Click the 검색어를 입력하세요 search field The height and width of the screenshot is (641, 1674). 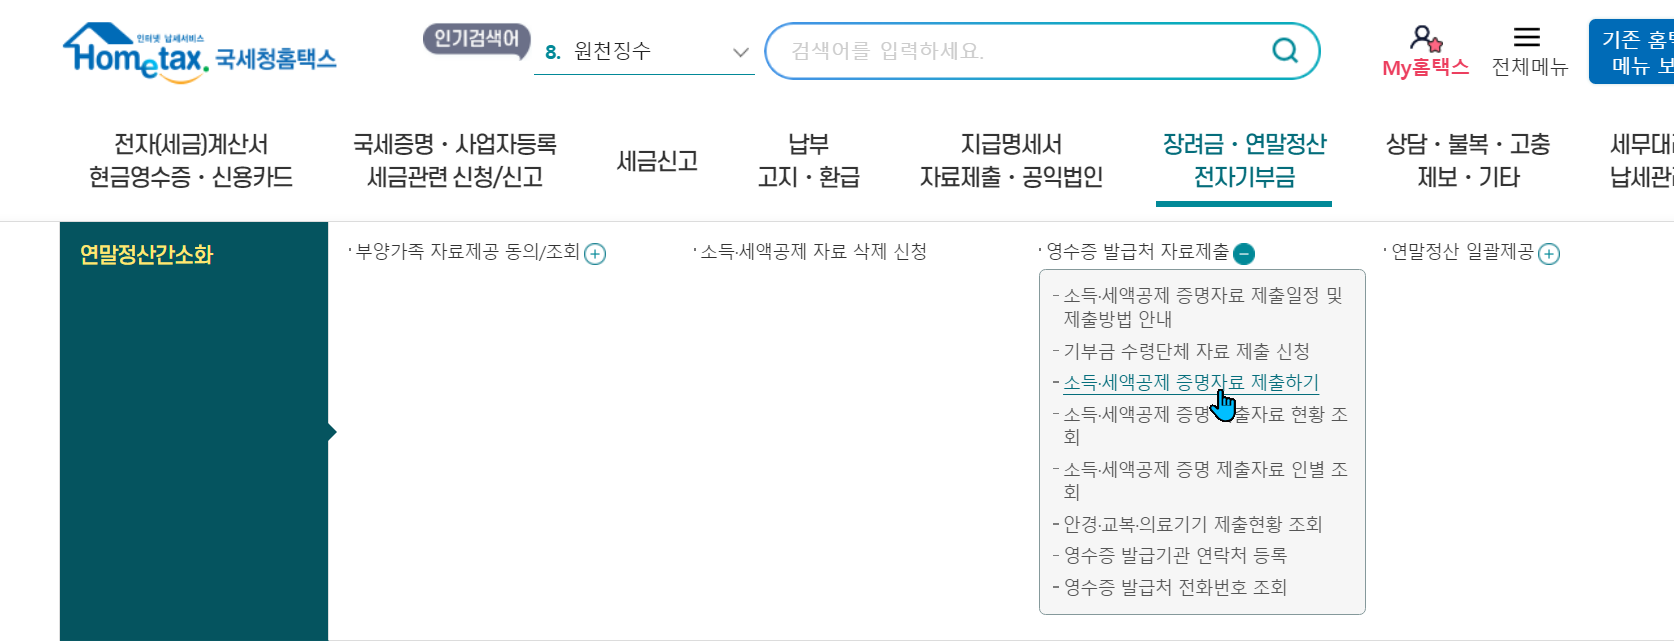[1020, 51]
